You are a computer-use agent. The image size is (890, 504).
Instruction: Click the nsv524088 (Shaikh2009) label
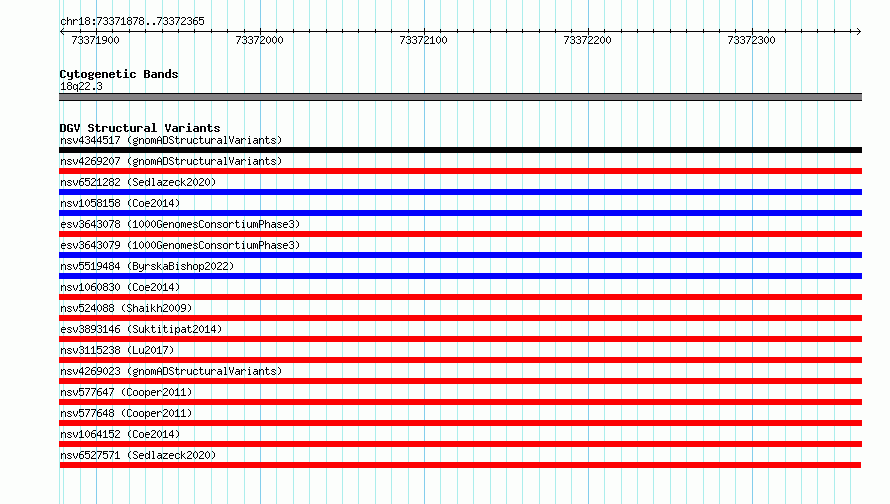click(x=126, y=308)
